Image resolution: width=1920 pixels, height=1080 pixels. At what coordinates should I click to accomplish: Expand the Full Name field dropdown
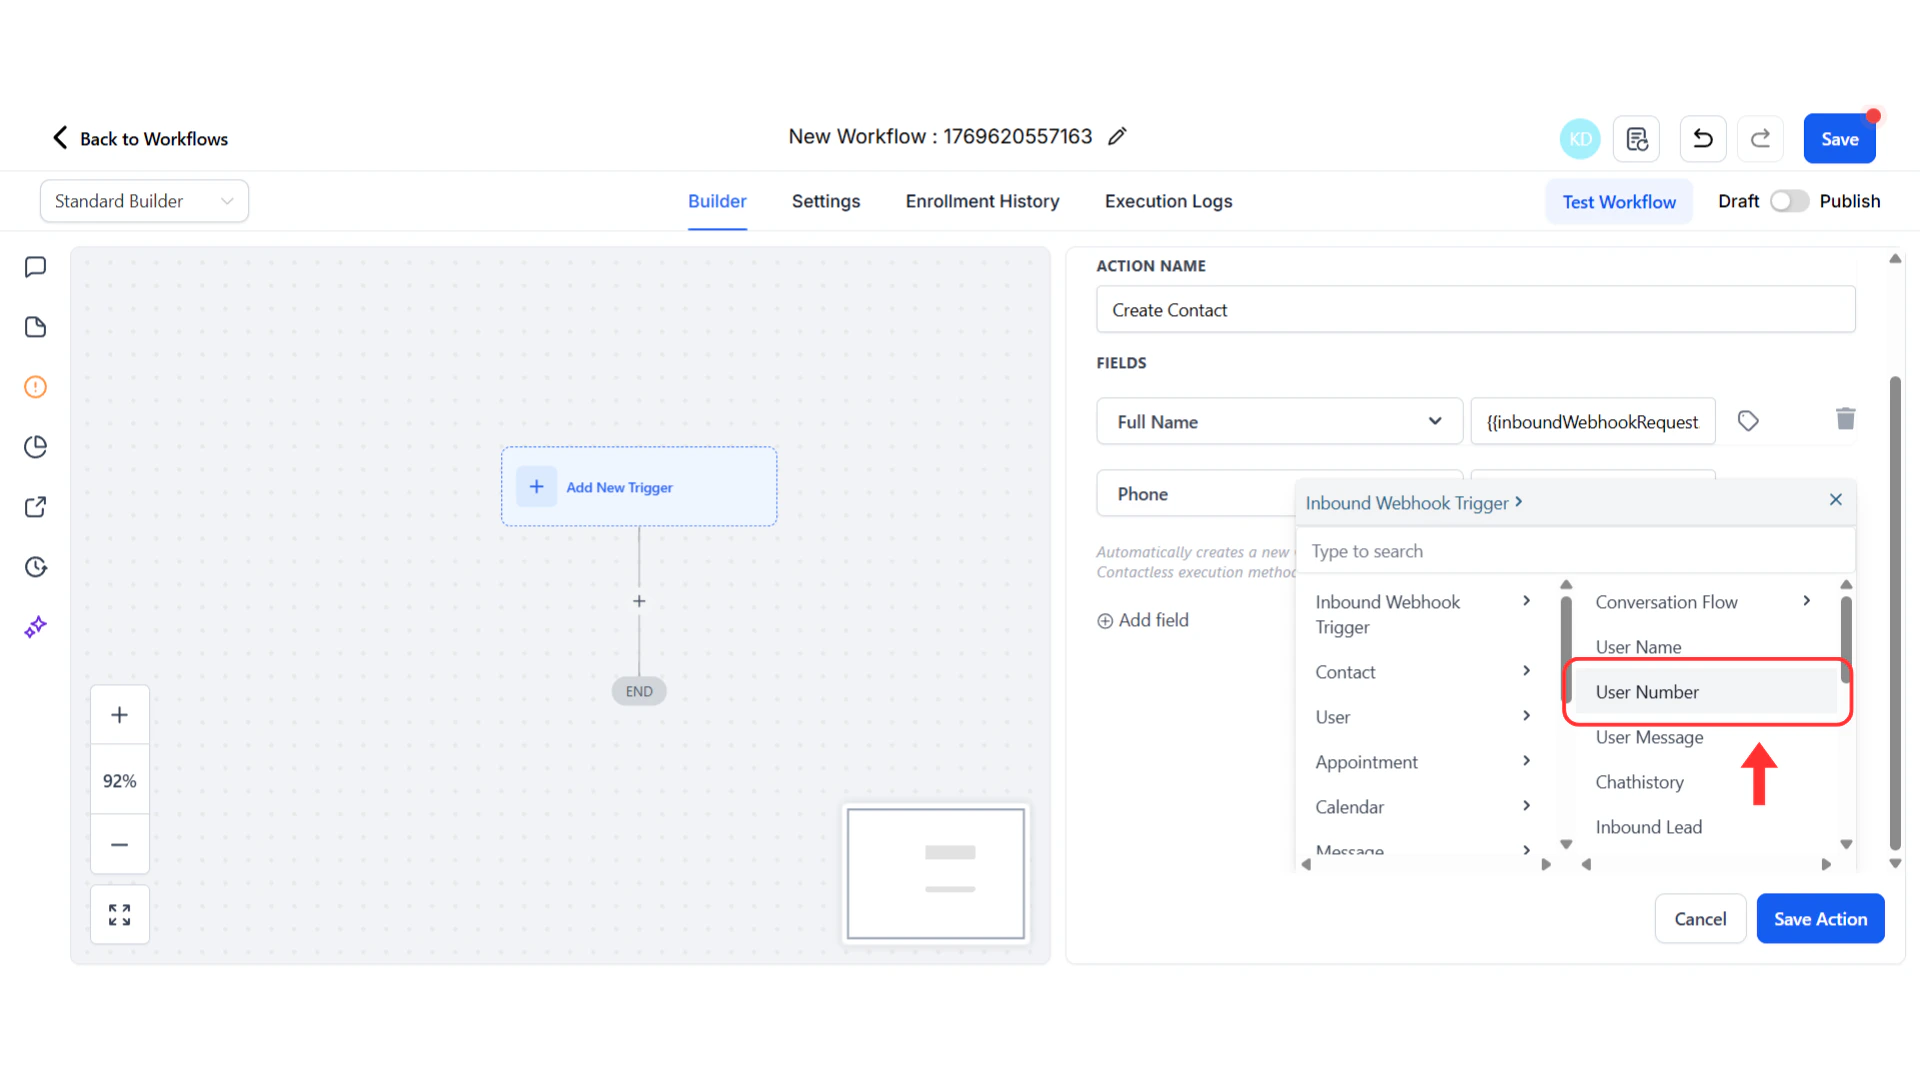1435,421
